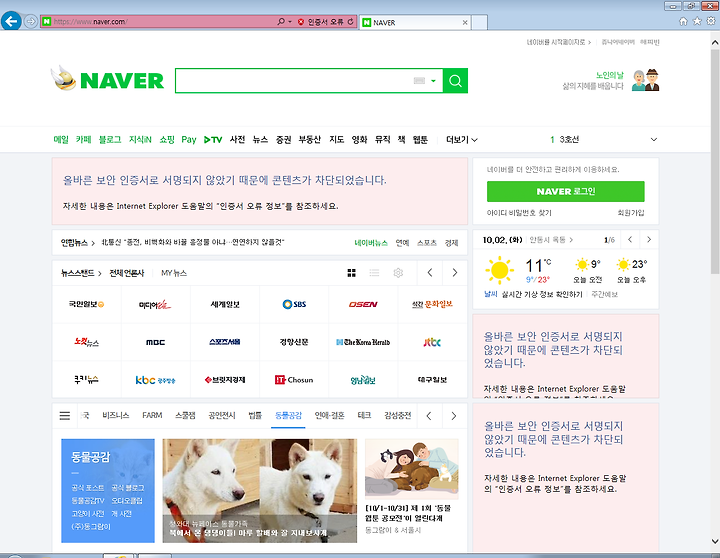This screenshot has height=558, width=720.
Task: Show next topics with right chevron
Action: pos(454,416)
